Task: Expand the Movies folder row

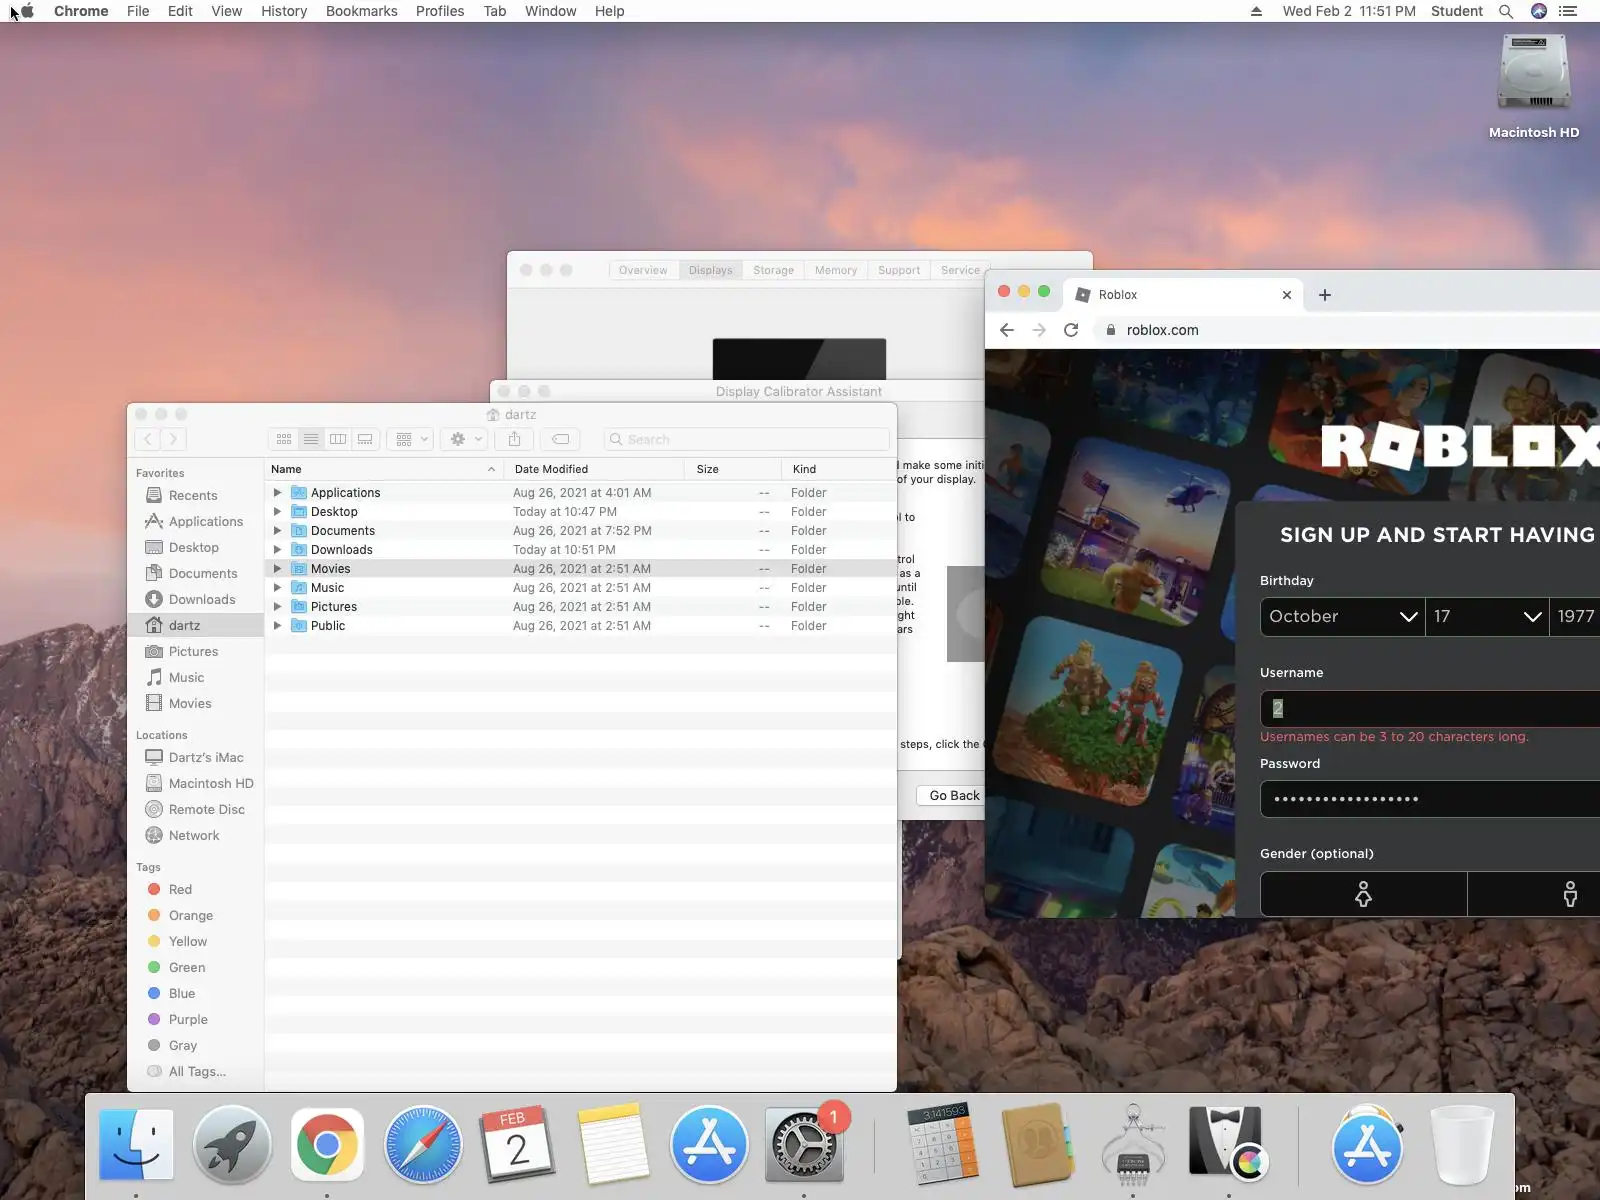Action: point(277,569)
